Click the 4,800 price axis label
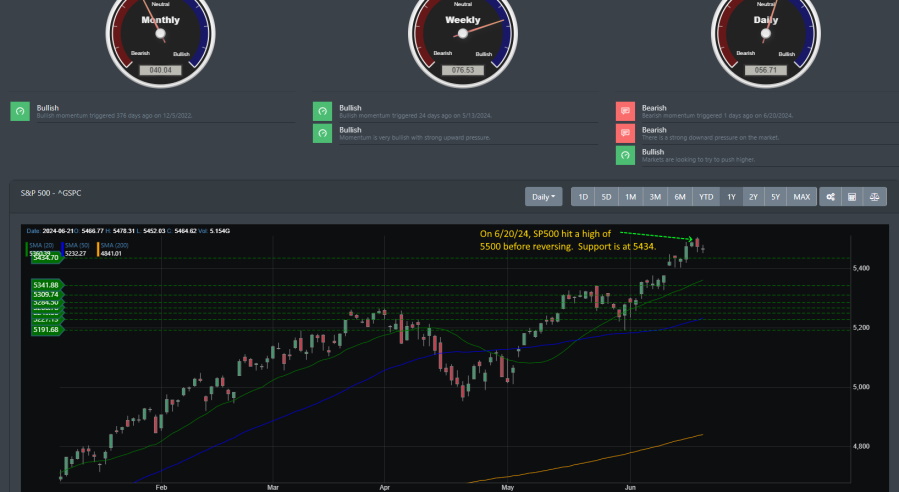 click(861, 446)
